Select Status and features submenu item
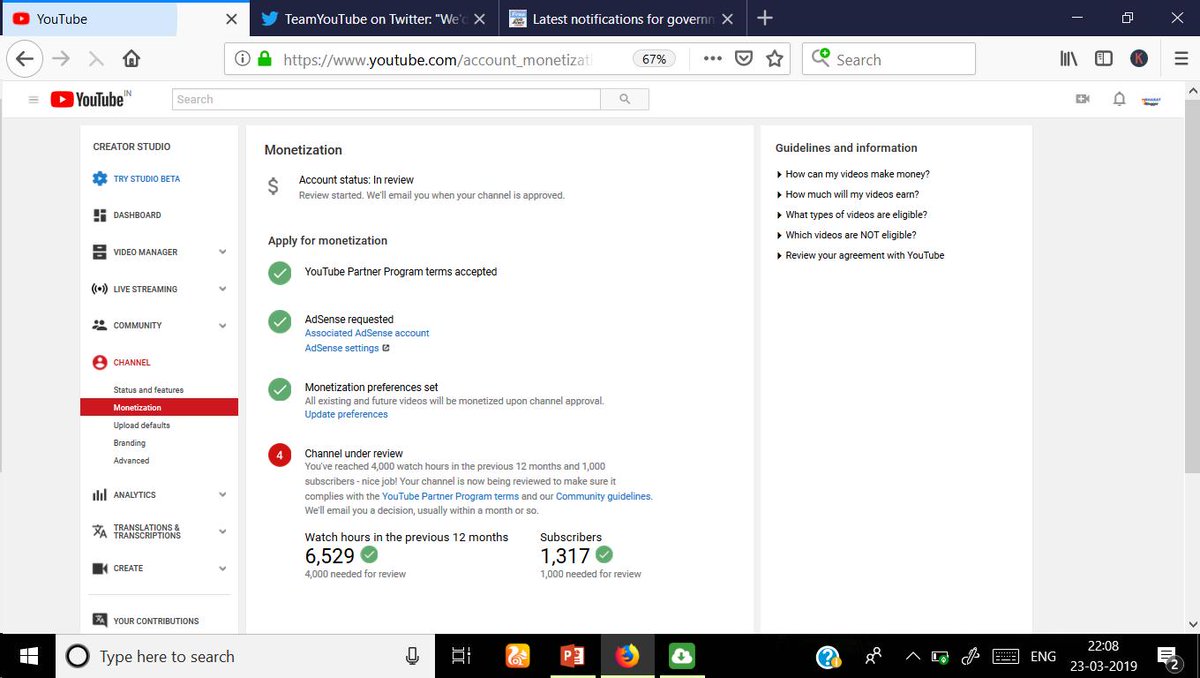 click(x=148, y=390)
